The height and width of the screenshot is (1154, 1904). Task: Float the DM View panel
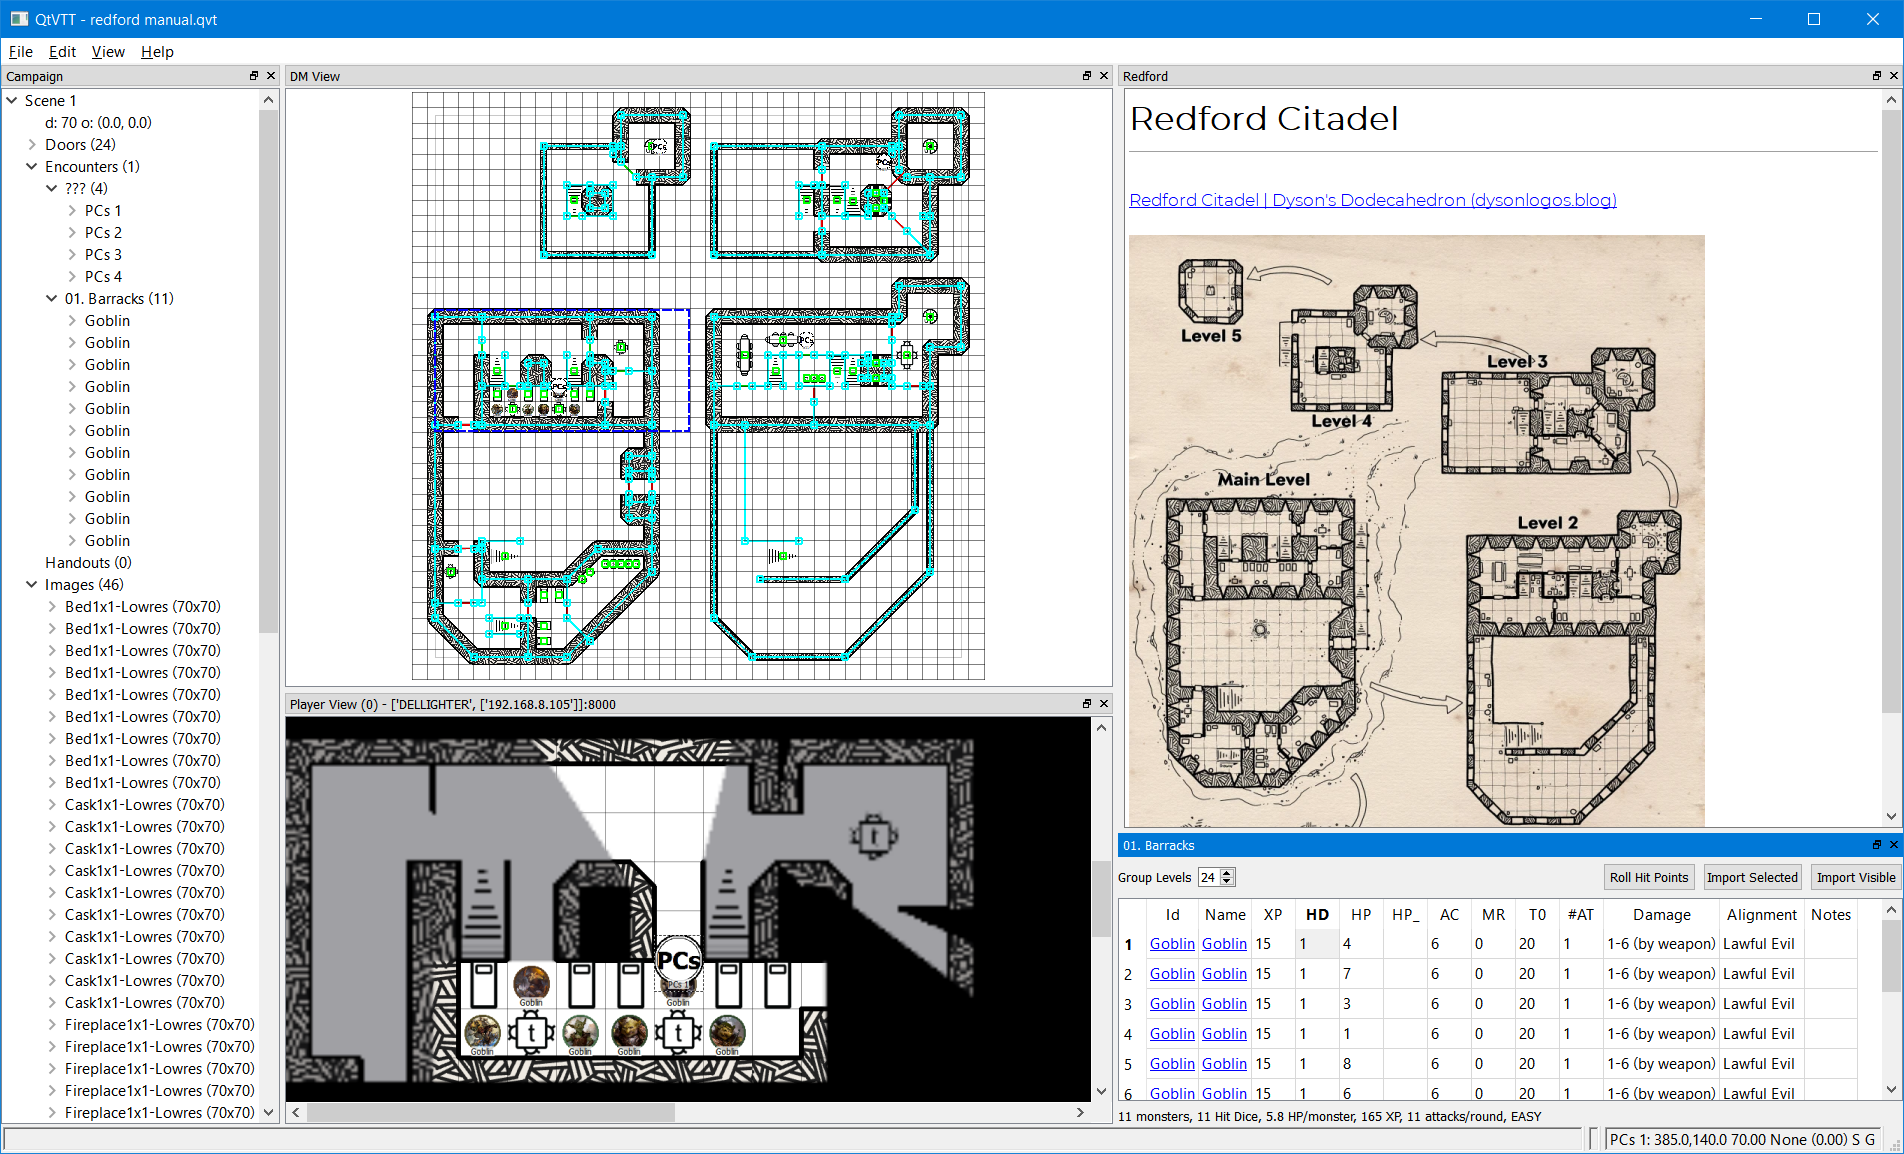coord(1087,76)
